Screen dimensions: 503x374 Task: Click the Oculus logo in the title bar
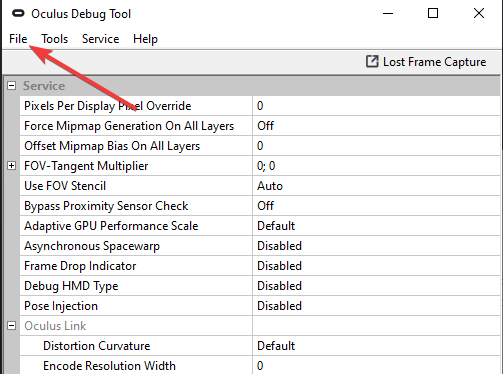18,13
